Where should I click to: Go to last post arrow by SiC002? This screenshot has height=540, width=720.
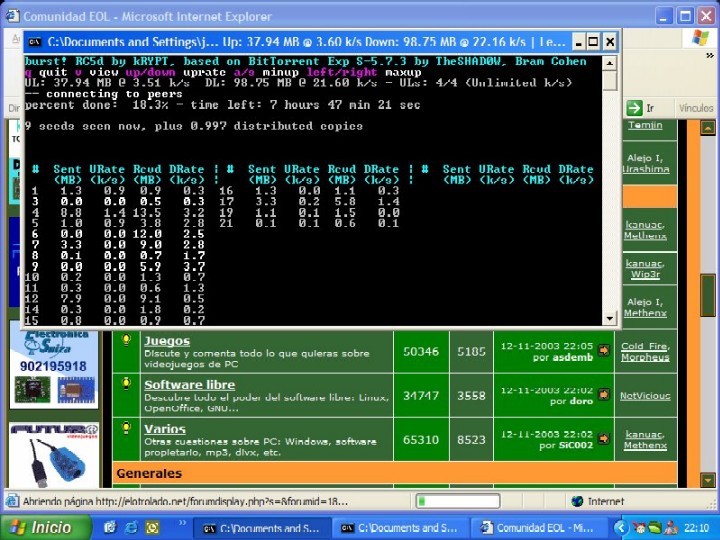604,439
